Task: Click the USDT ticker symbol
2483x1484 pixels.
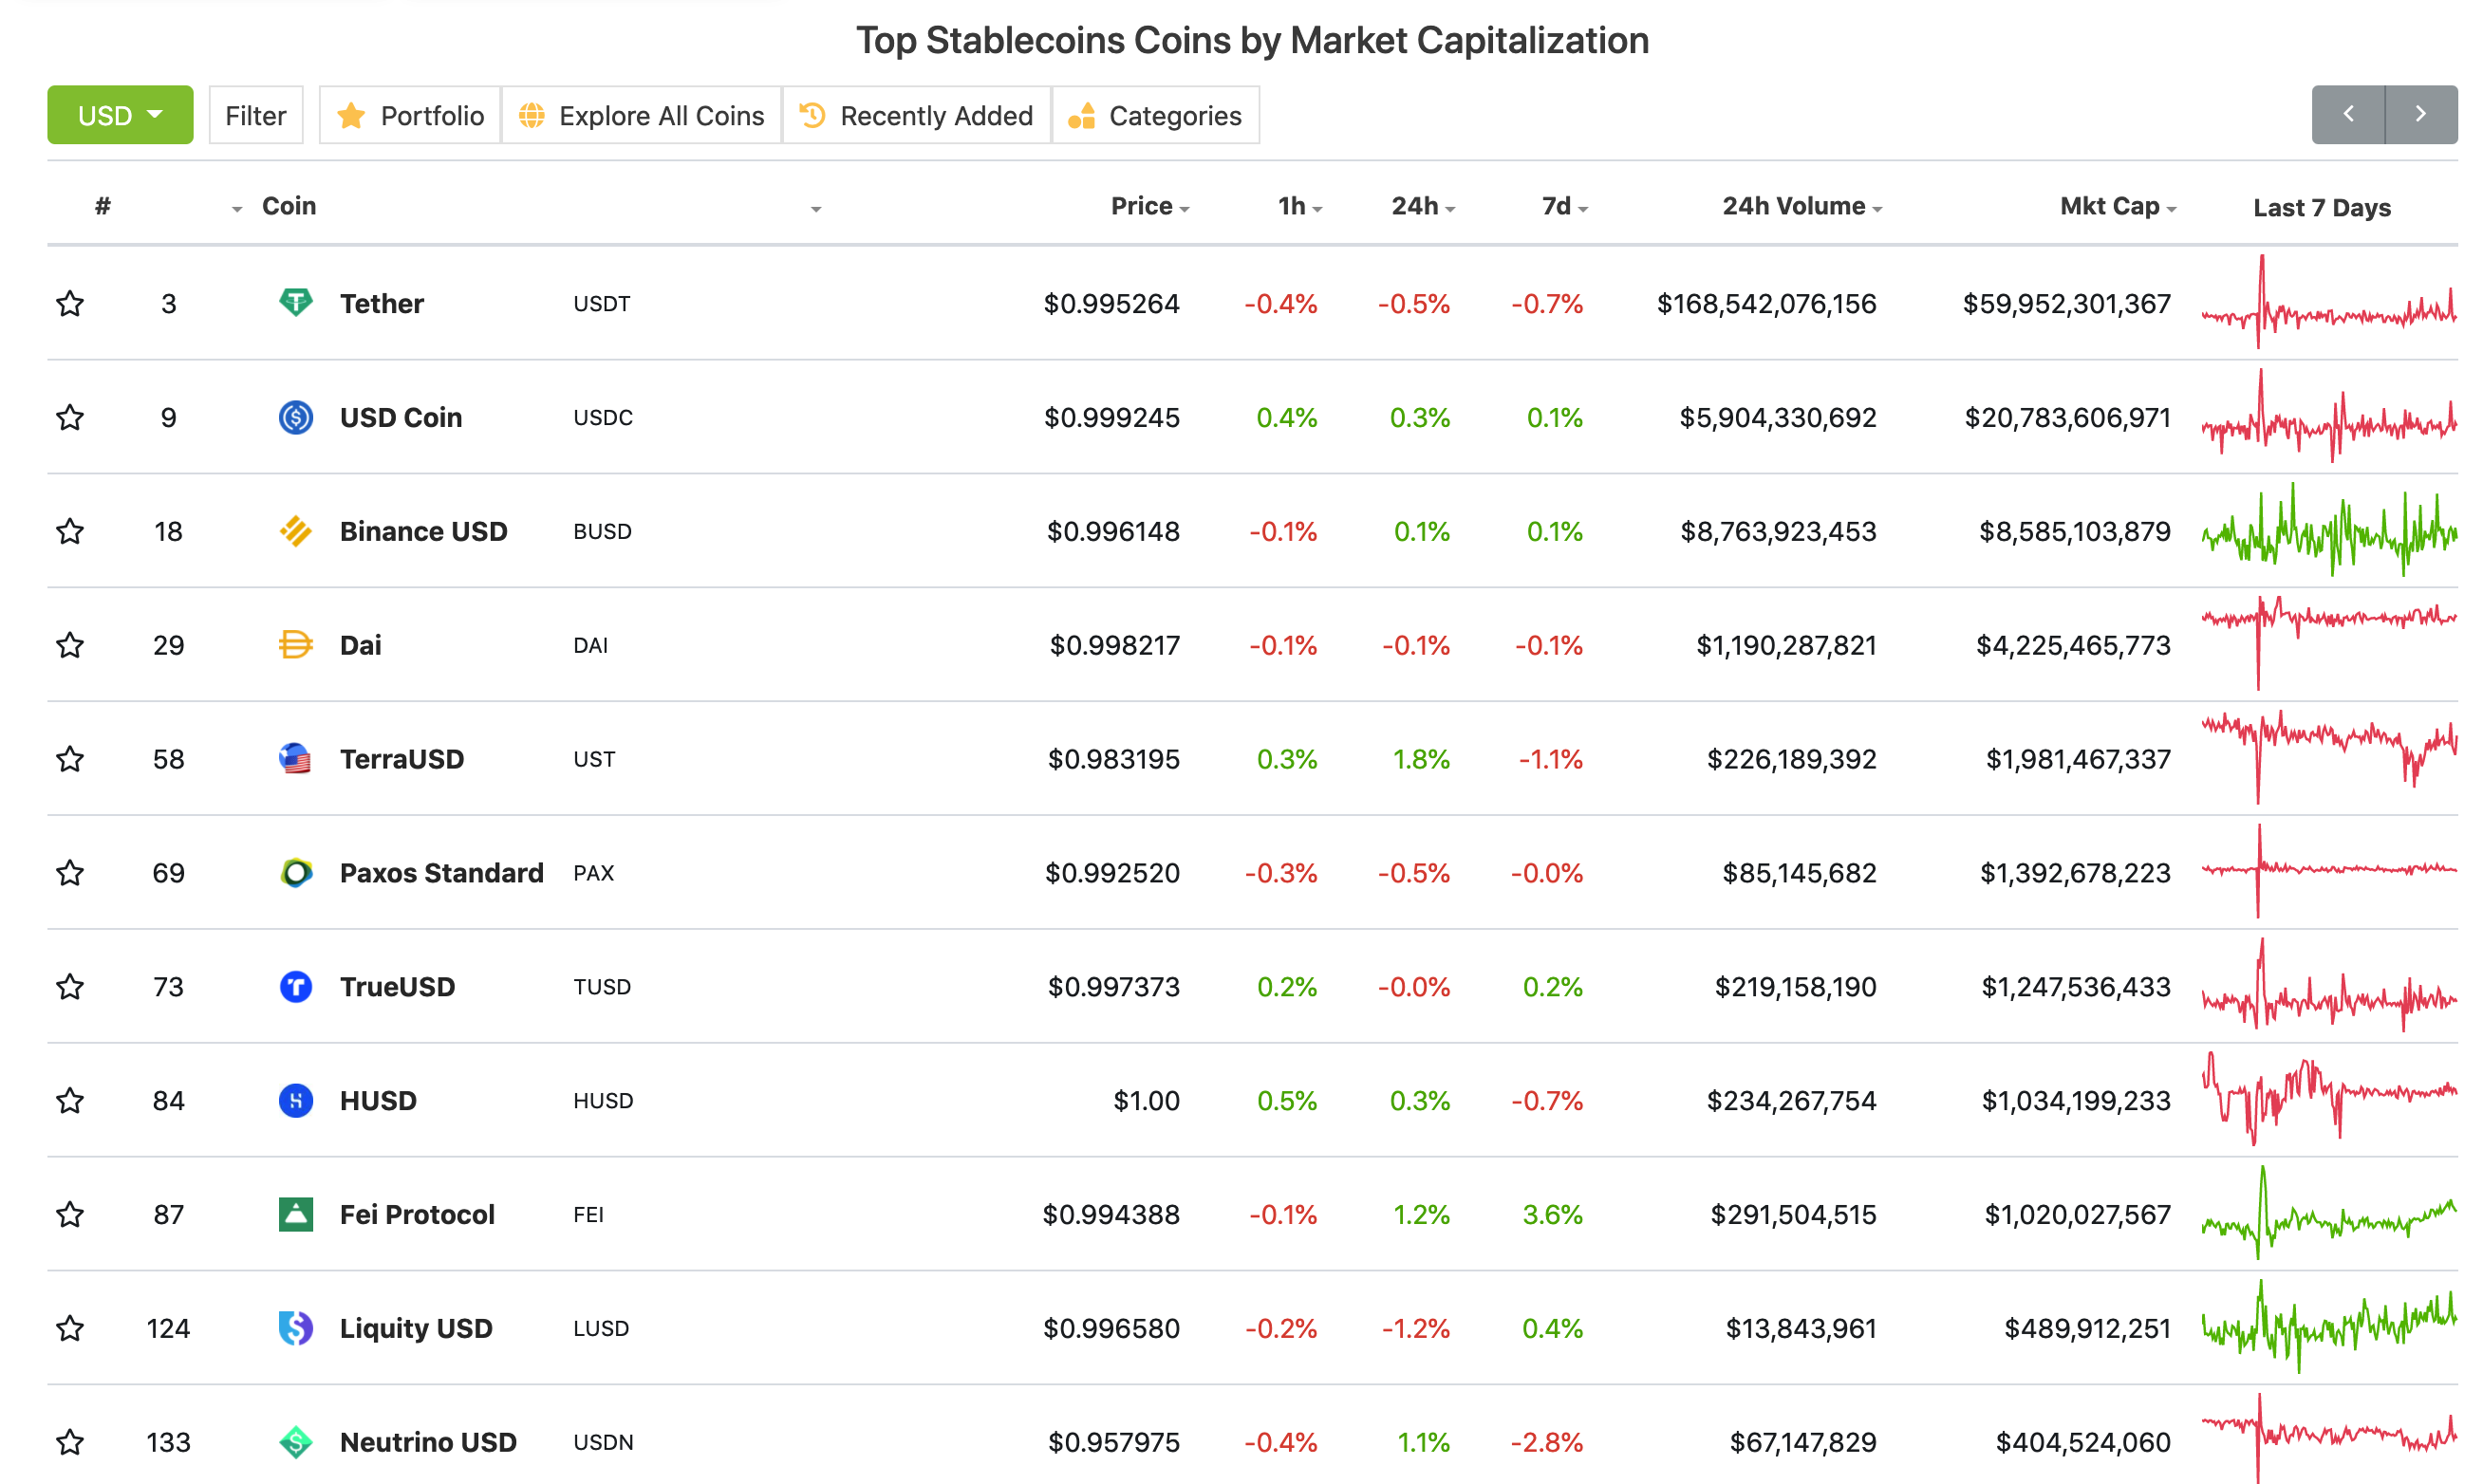Action: pyautogui.click(x=601, y=303)
